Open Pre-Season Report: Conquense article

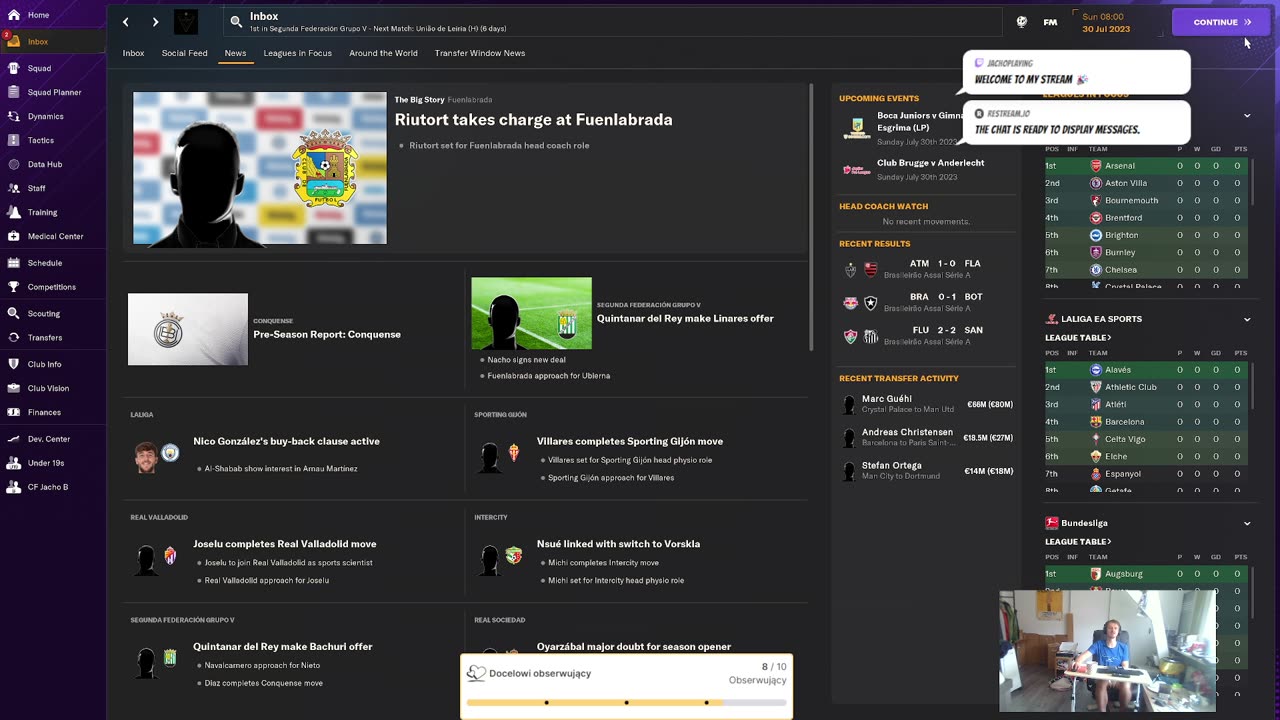click(x=327, y=335)
